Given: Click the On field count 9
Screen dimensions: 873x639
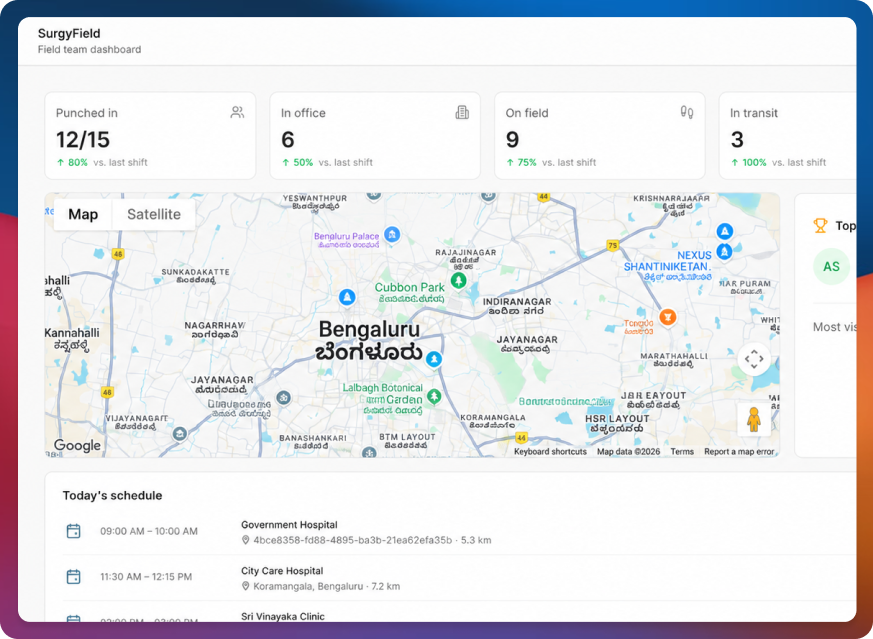Looking at the screenshot, I should coord(512,139).
